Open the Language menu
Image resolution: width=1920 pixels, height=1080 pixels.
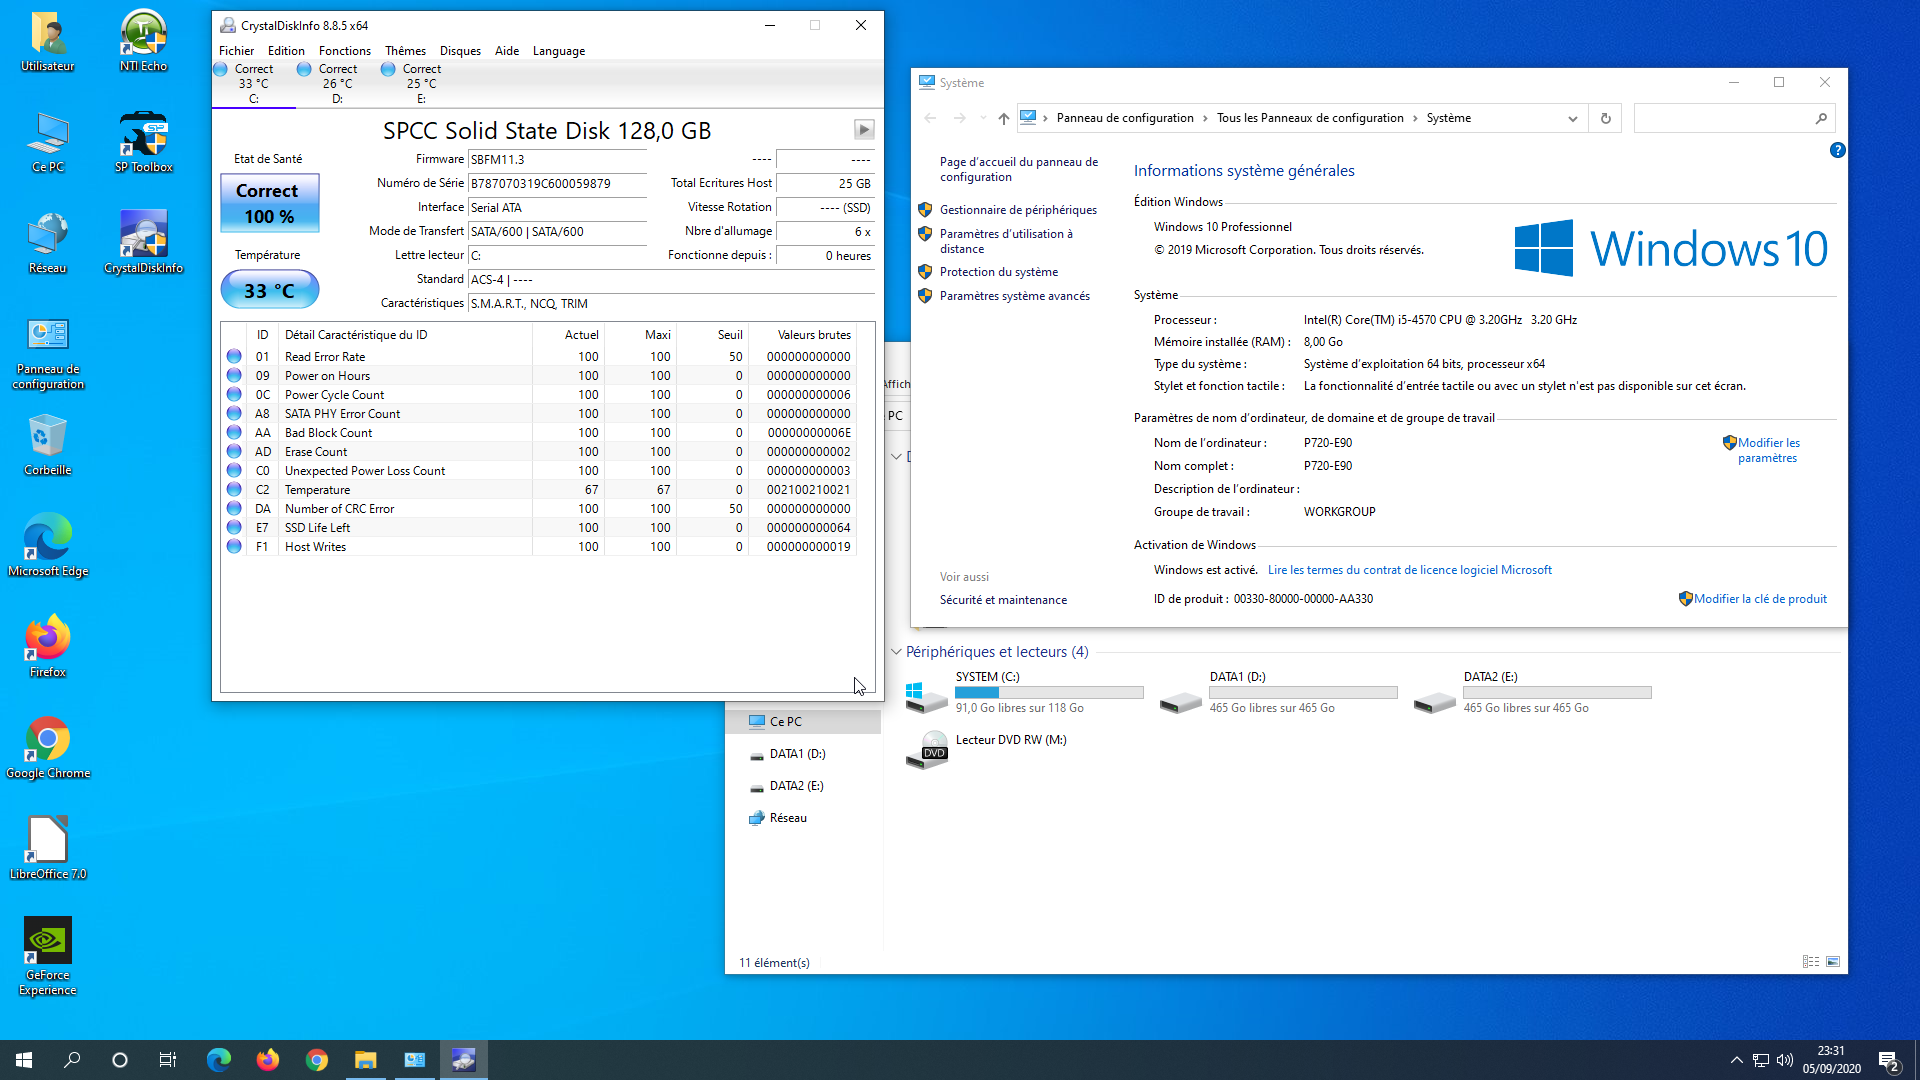(x=559, y=51)
